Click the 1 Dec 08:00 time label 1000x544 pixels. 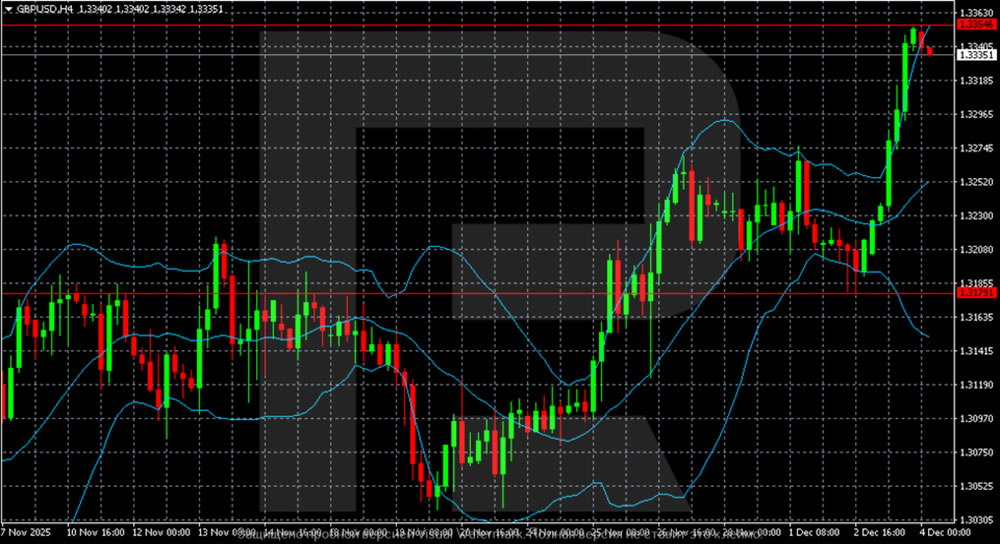point(814,532)
